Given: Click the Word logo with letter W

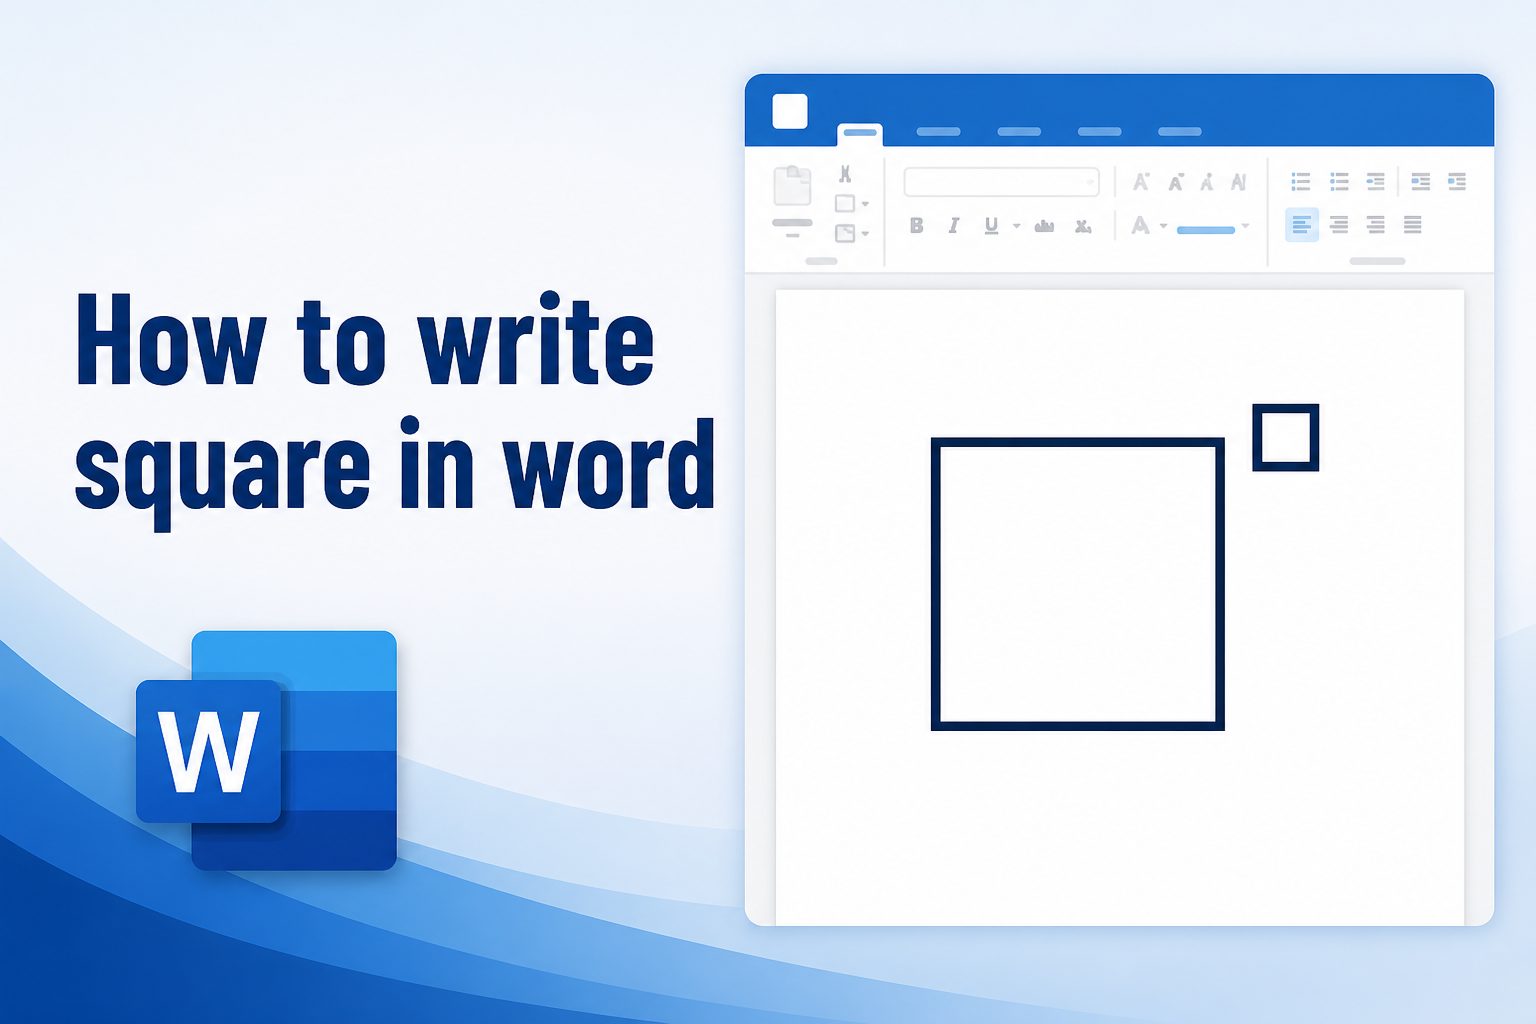Looking at the screenshot, I should [x=266, y=750].
